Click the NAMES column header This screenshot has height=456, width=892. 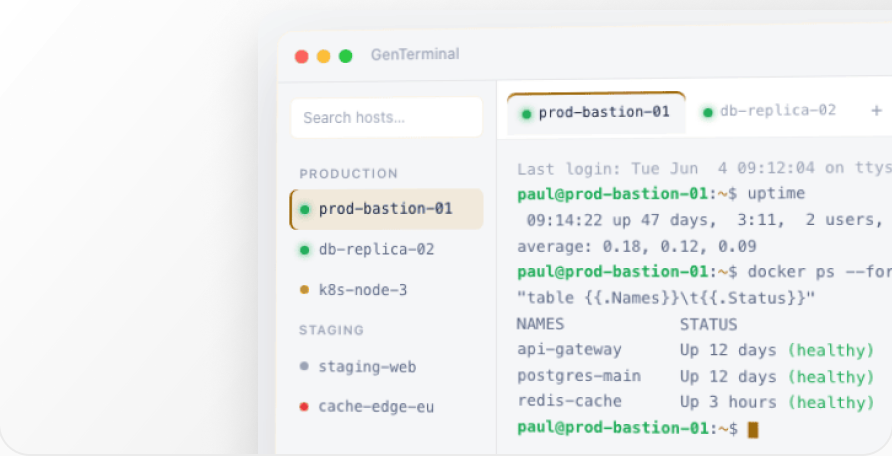pyautogui.click(x=540, y=324)
